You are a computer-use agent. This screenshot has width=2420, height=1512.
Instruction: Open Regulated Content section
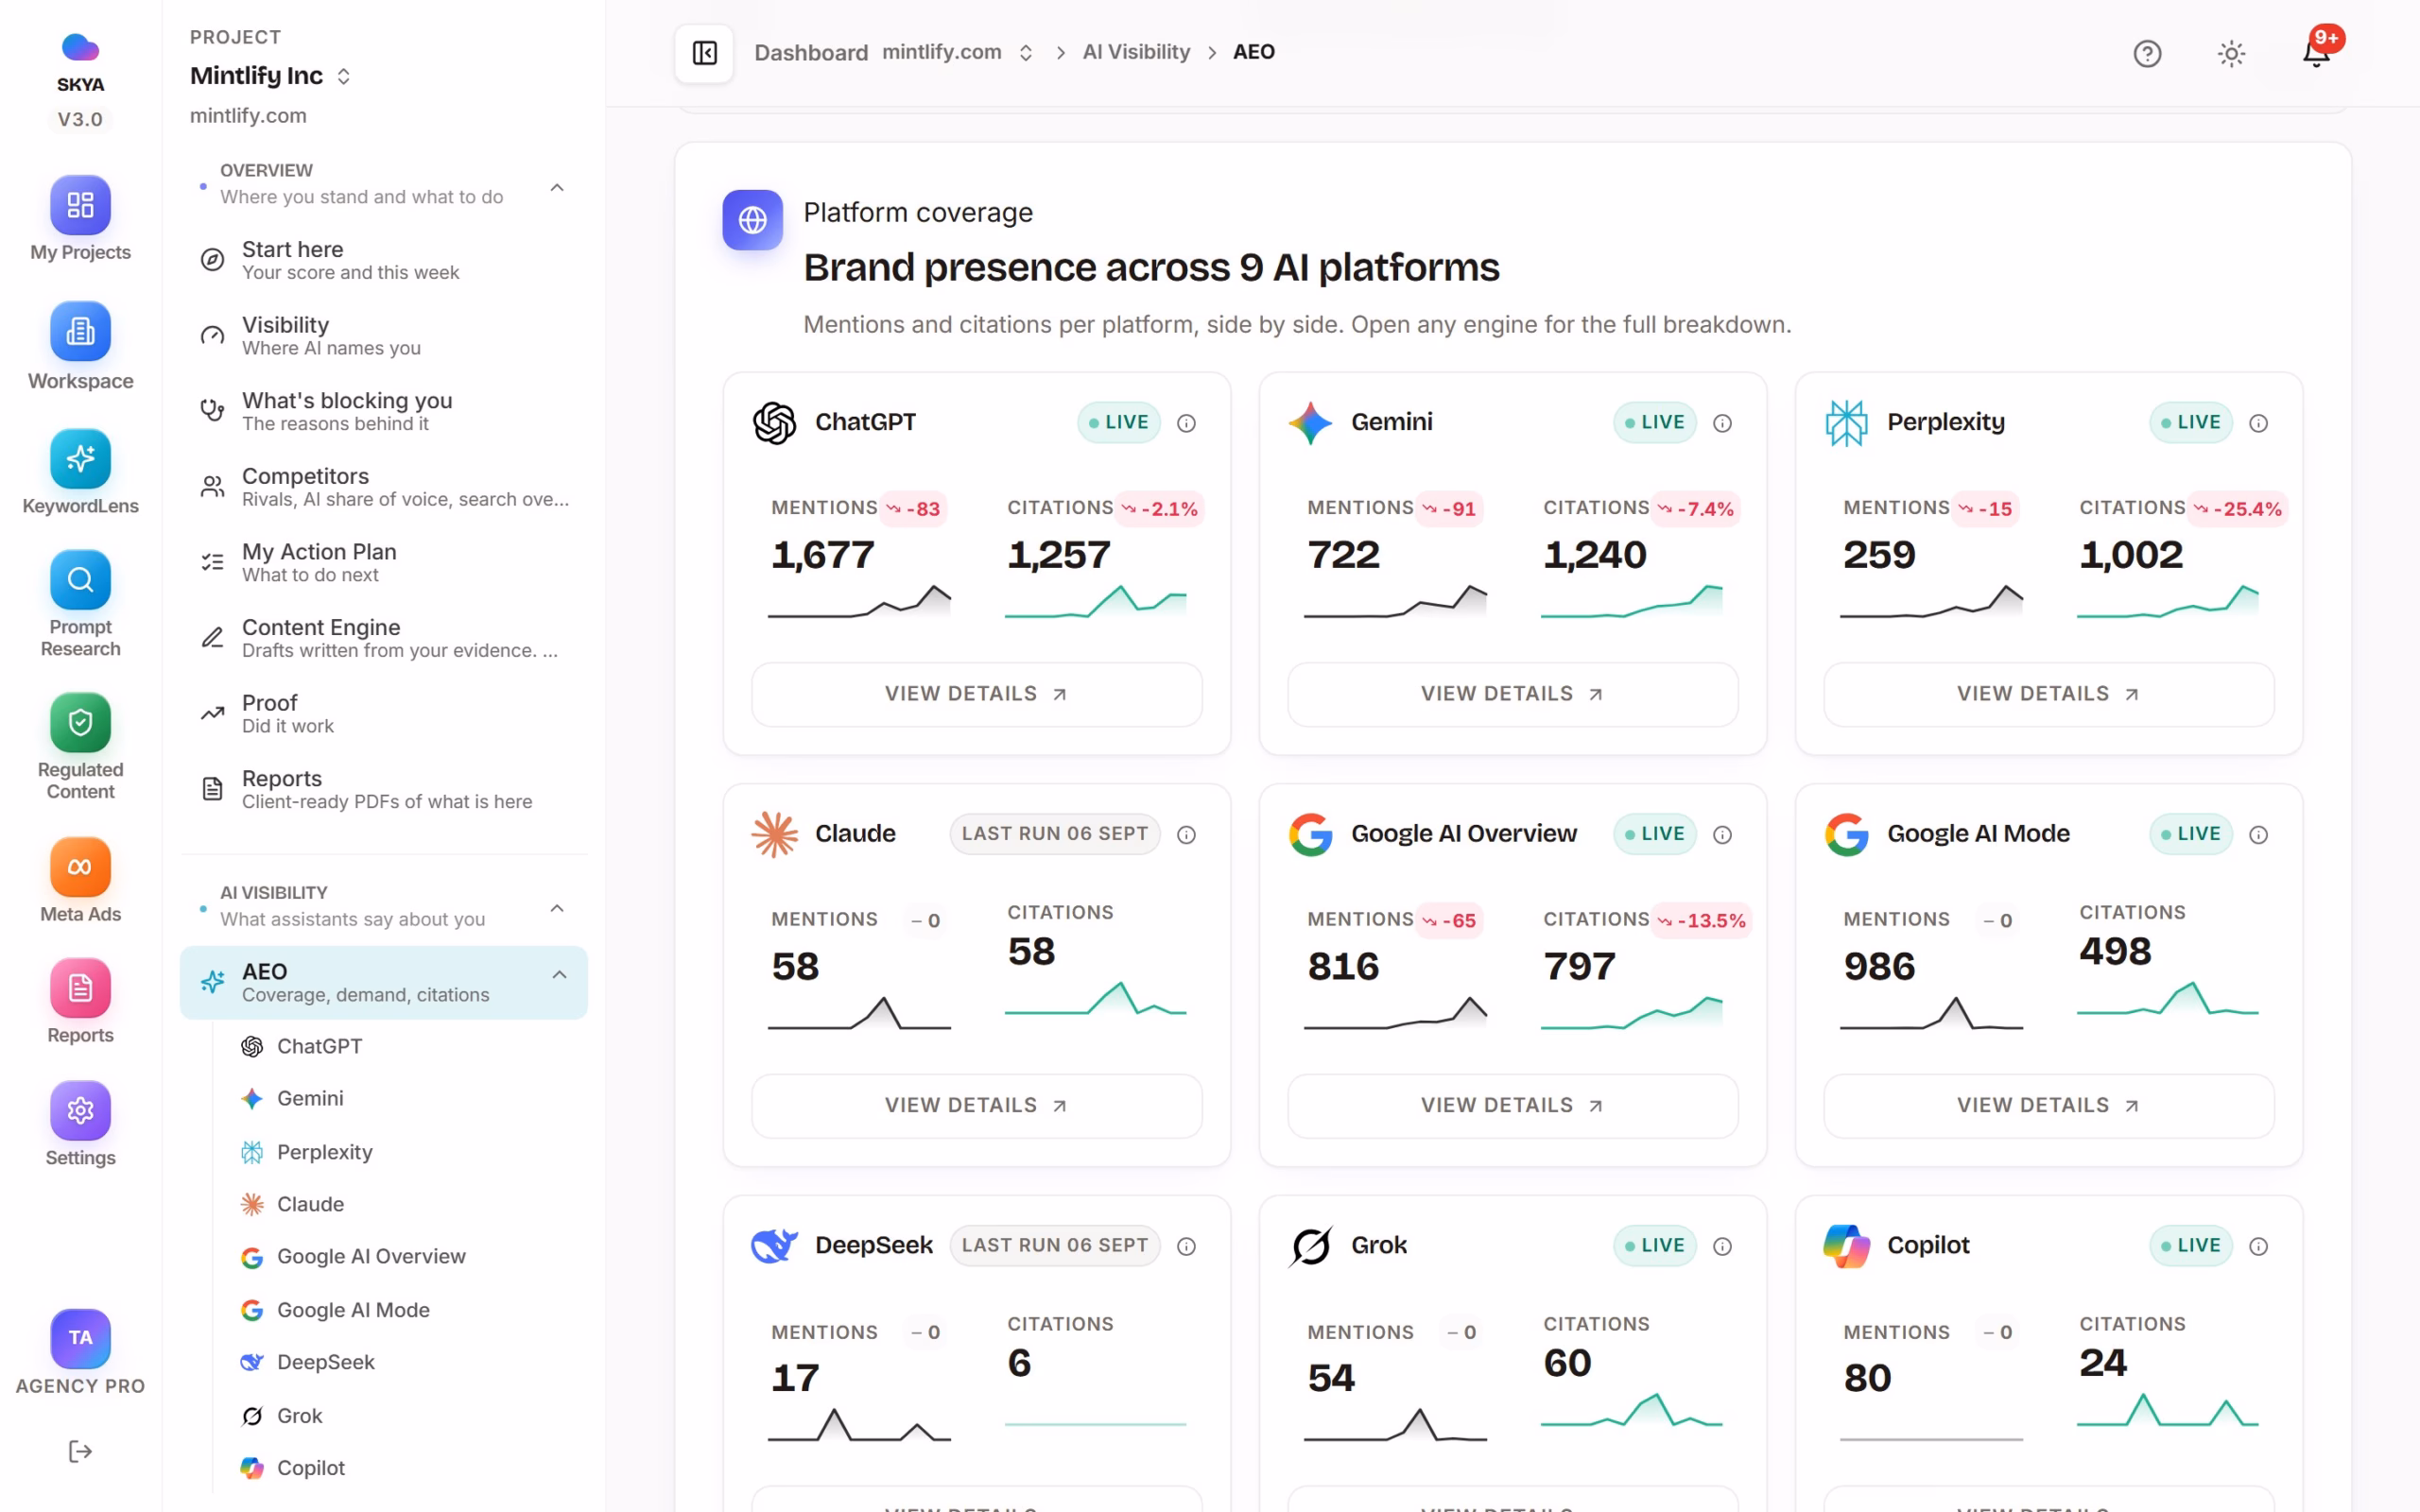tap(80, 746)
